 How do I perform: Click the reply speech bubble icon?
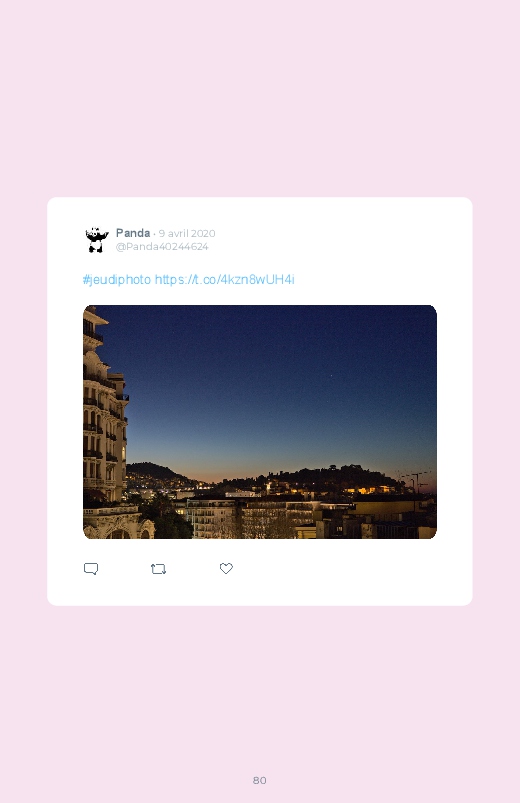(x=91, y=569)
